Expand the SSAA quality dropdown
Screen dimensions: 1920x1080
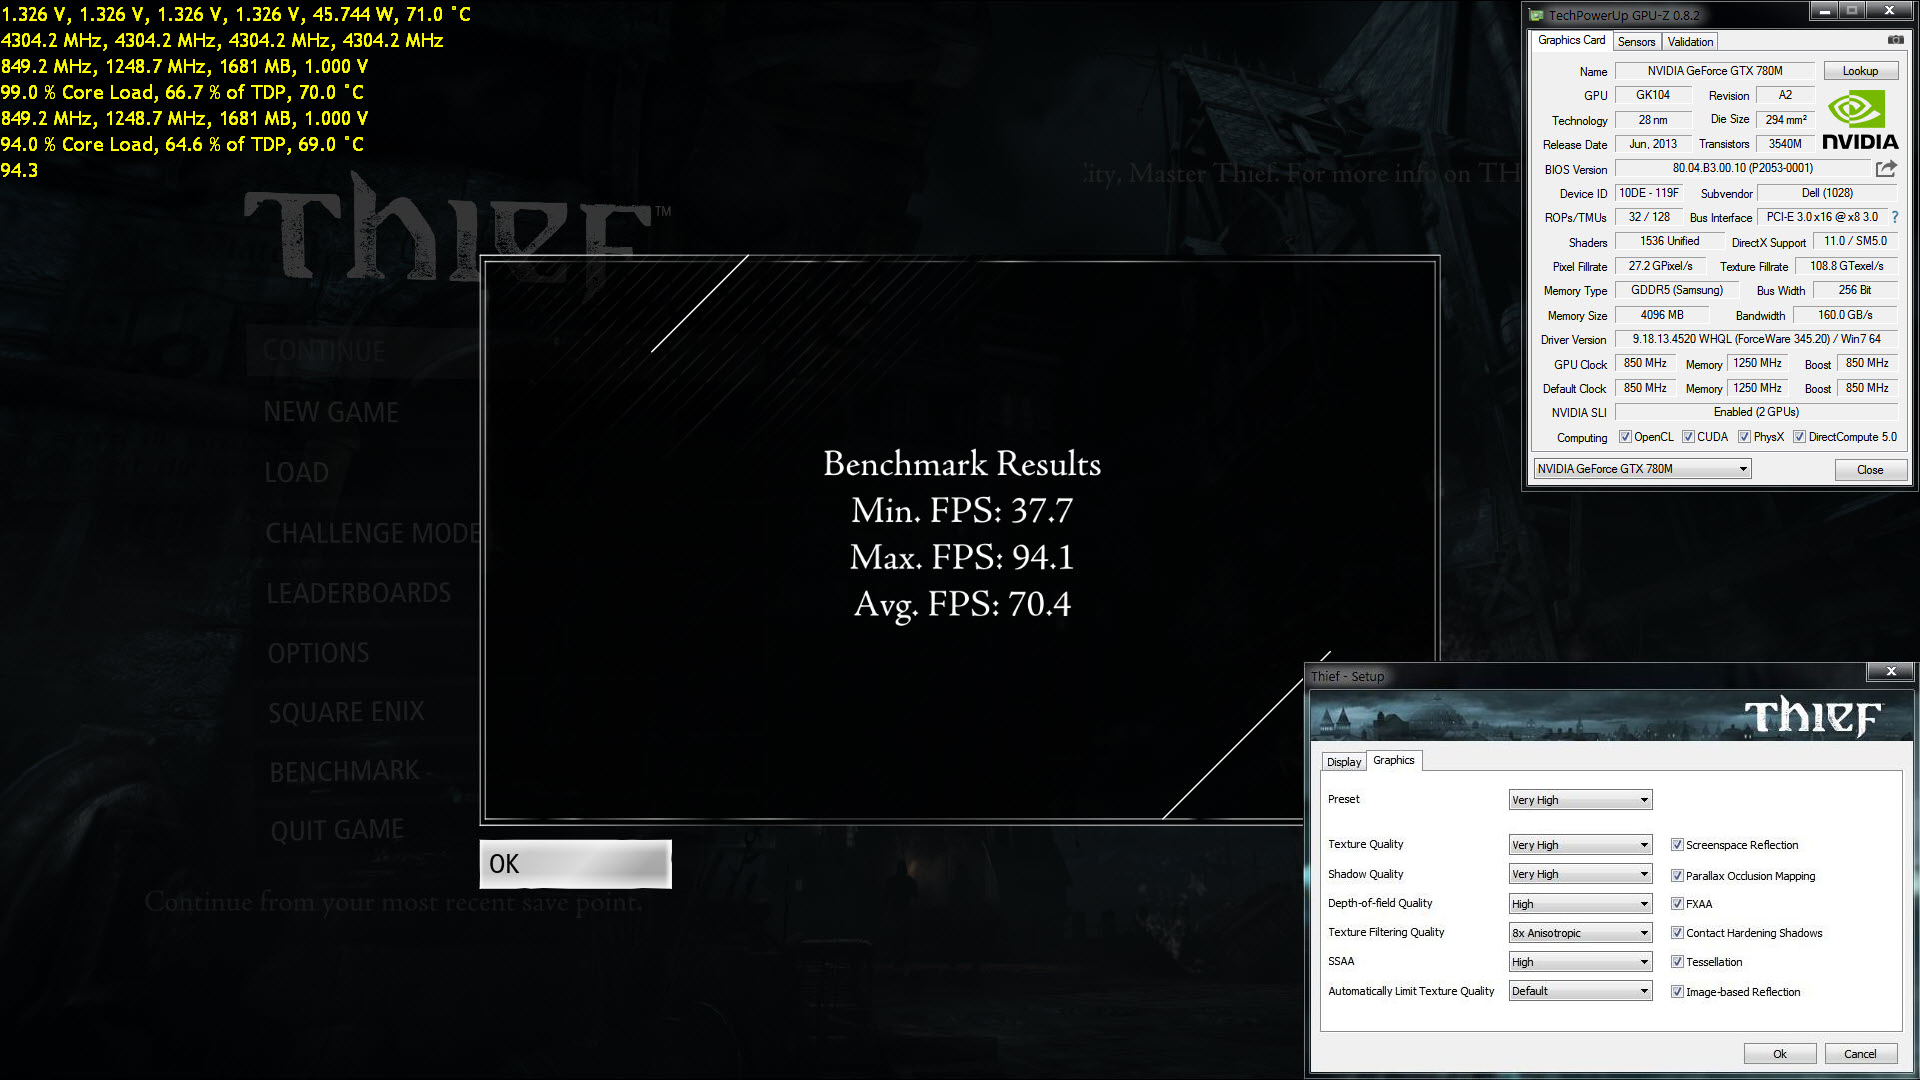tap(1580, 962)
